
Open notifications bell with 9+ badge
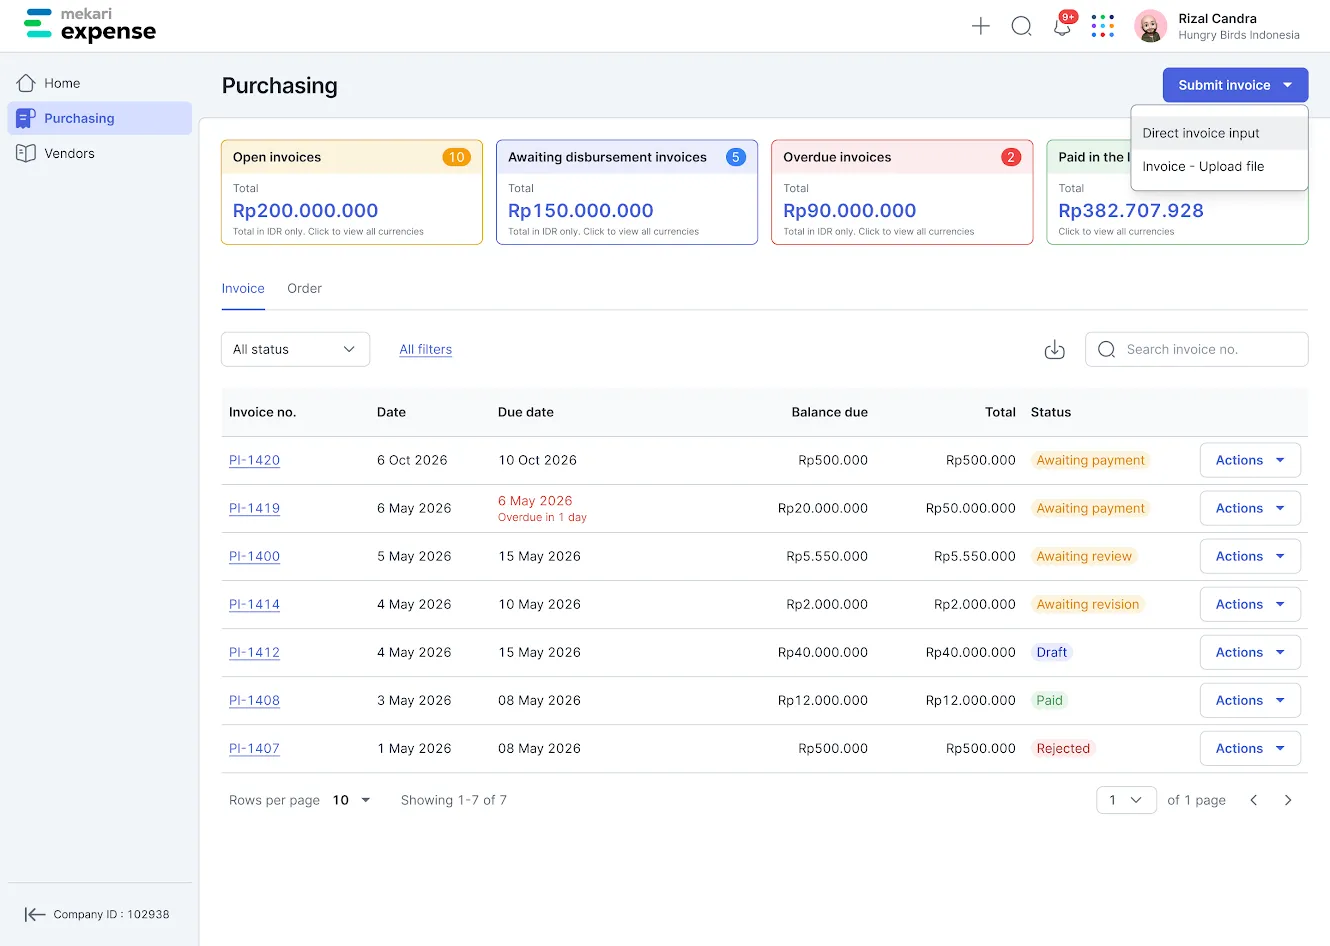[x=1061, y=26]
